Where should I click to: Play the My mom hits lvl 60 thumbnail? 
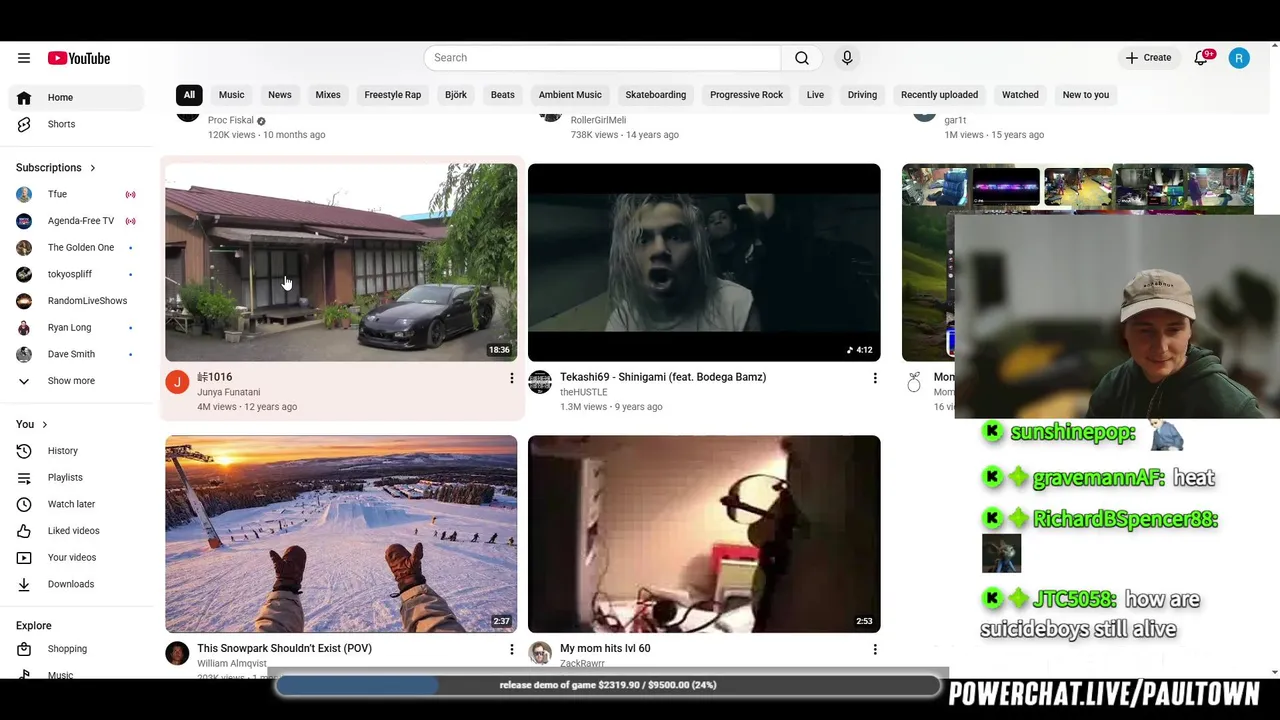click(x=704, y=534)
